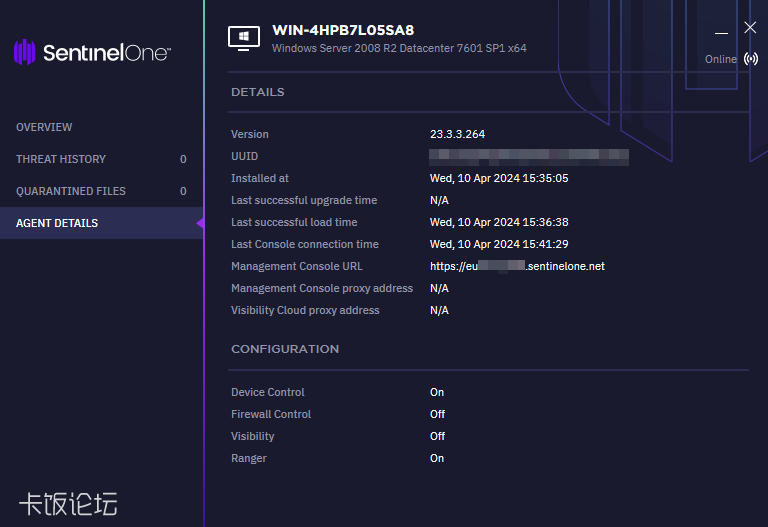Click the online broadcast signal icon
768x527 pixels.
751,59
